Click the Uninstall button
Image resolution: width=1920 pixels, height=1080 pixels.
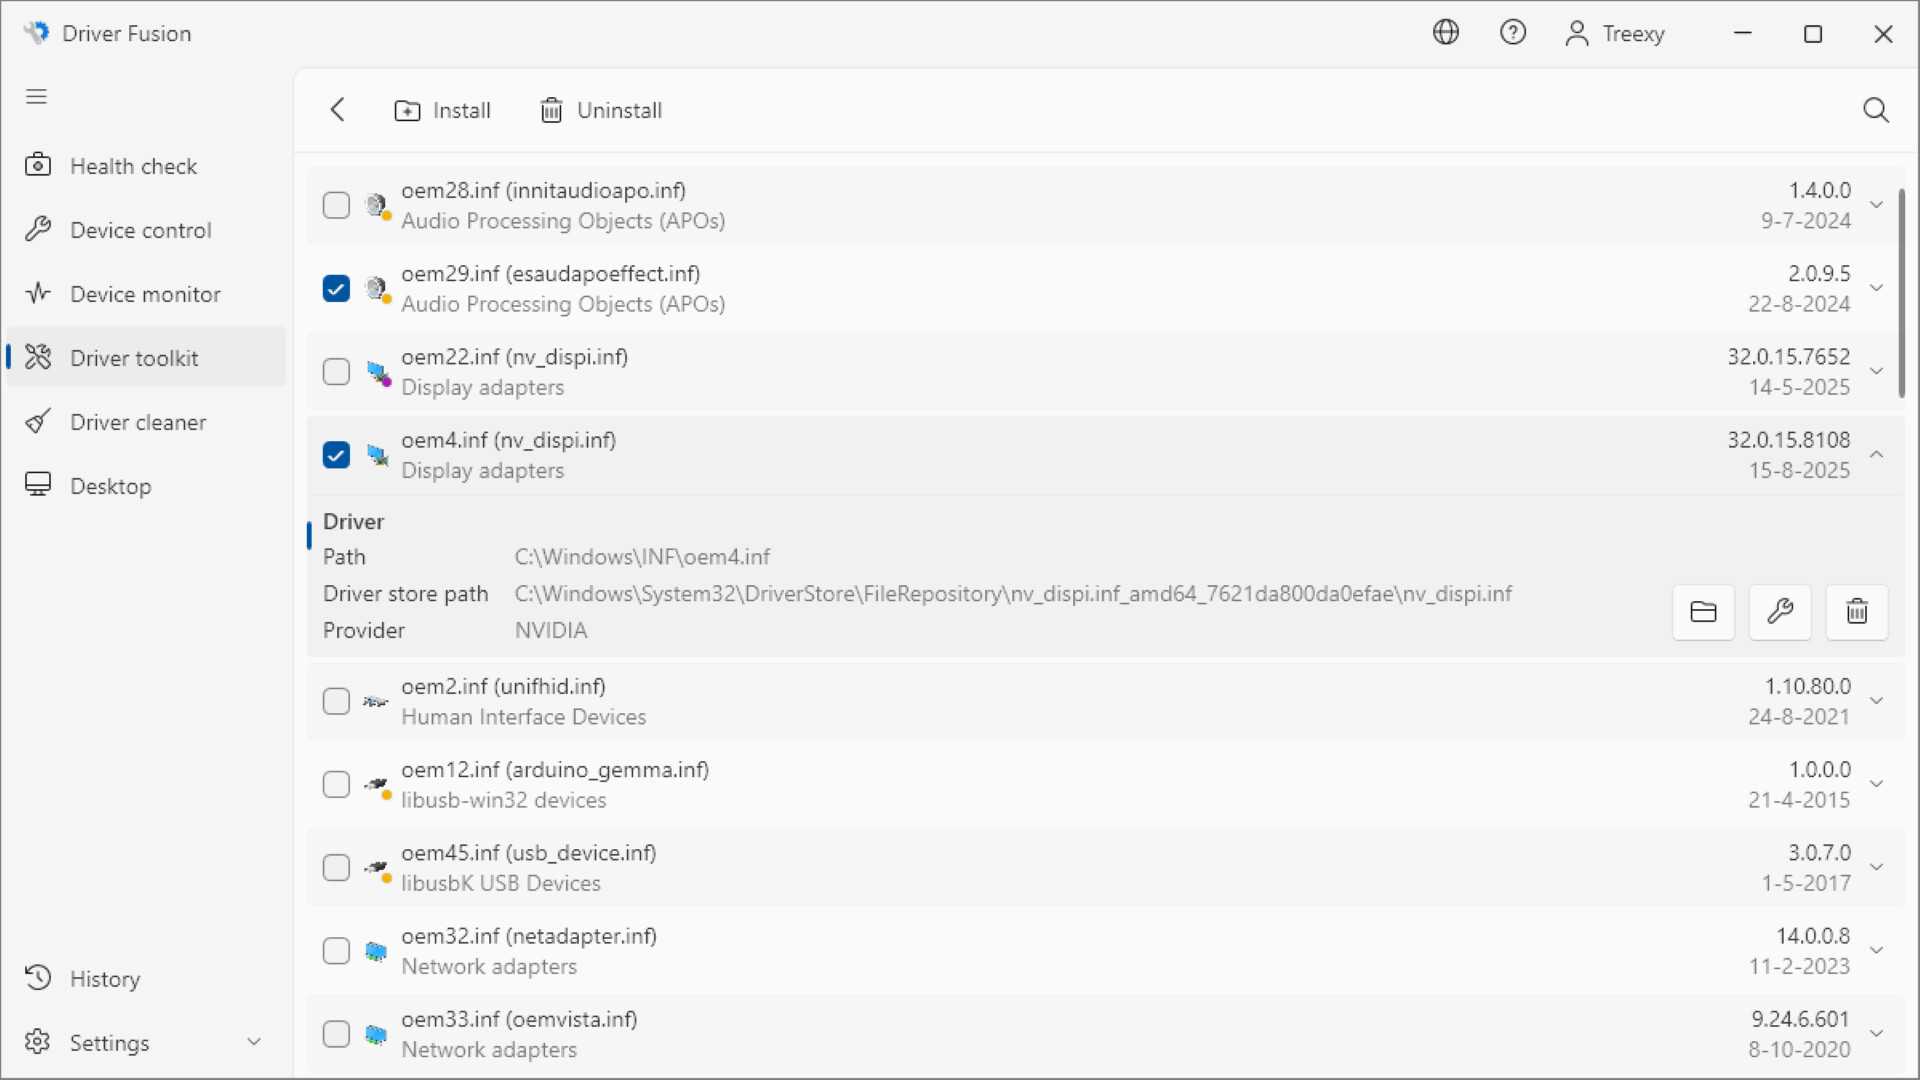pyautogui.click(x=600, y=110)
